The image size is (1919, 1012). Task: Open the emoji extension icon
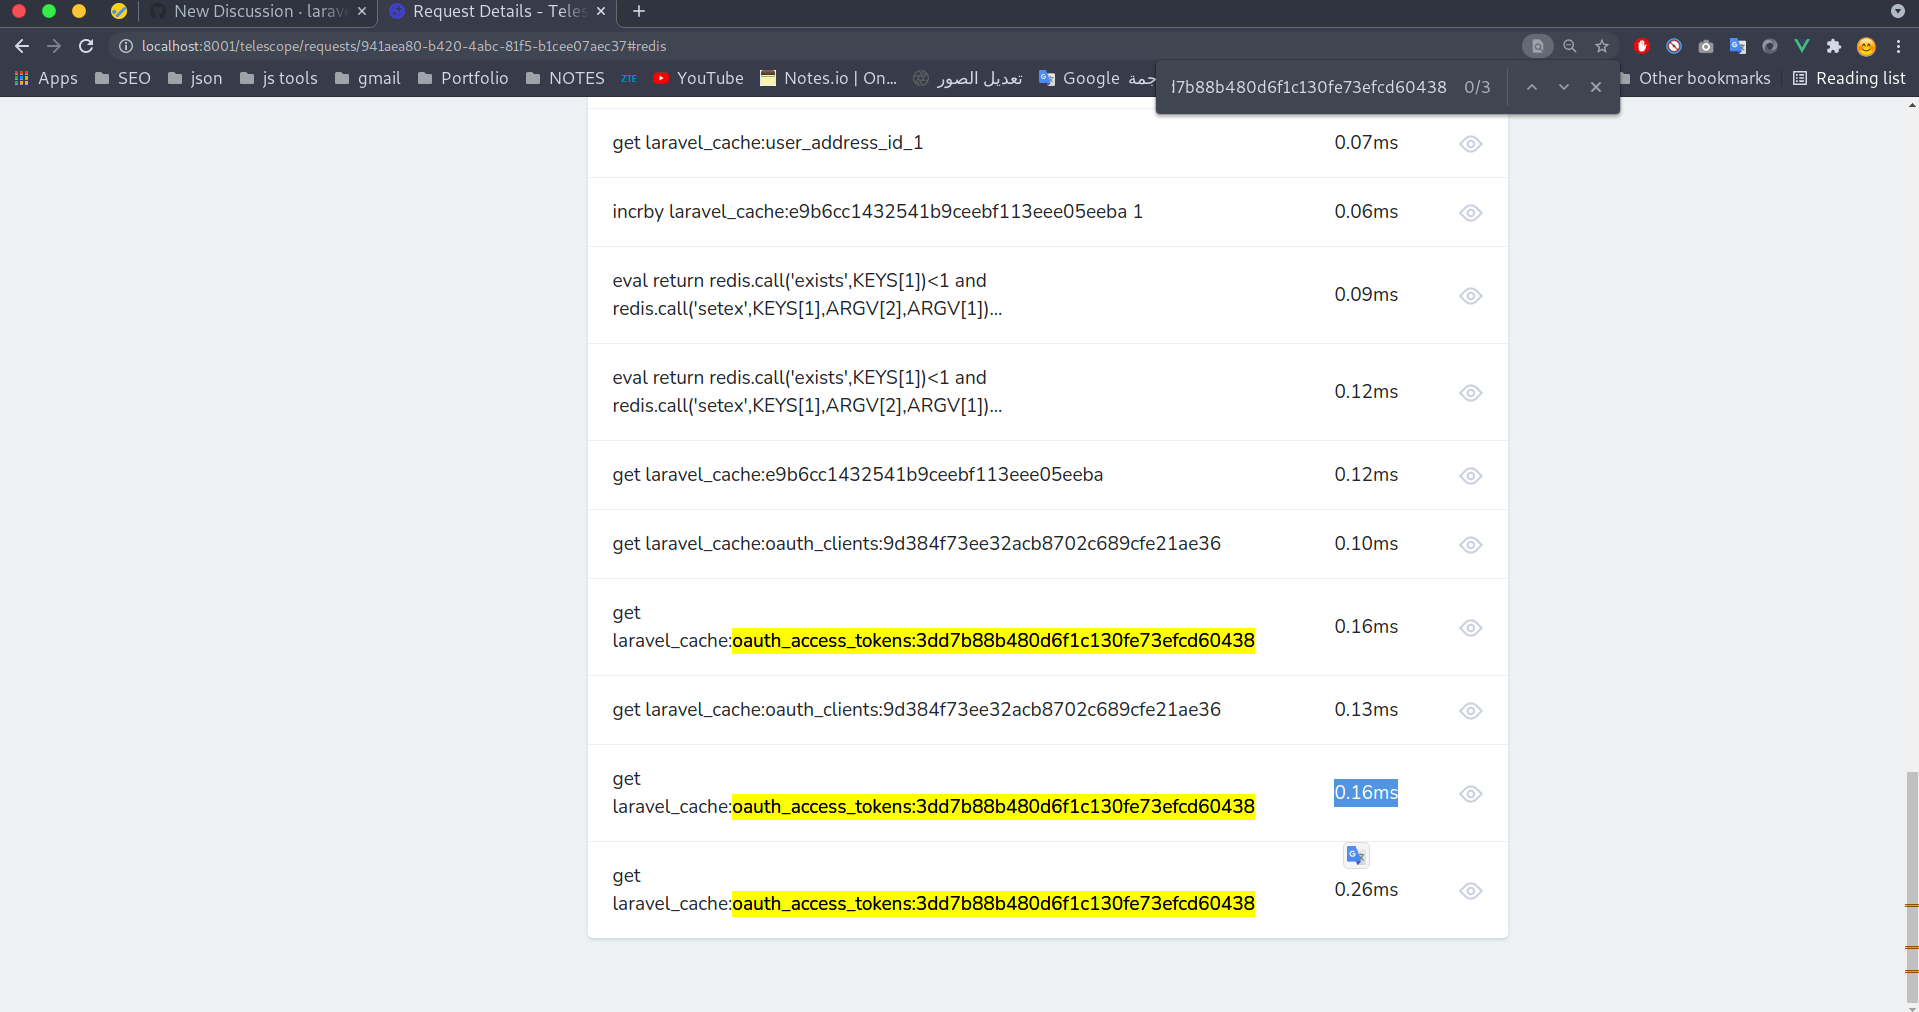tap(1866, 46)
